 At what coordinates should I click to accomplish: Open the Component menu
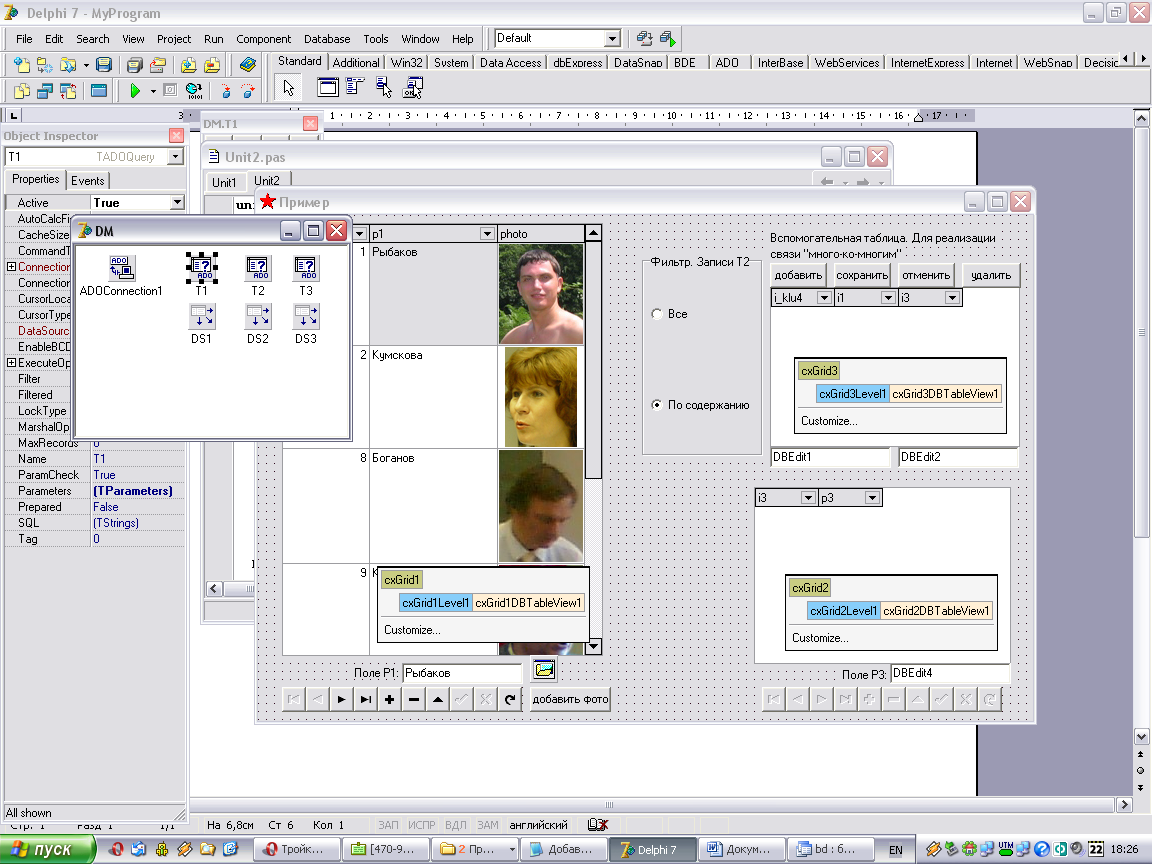point(263,39)
